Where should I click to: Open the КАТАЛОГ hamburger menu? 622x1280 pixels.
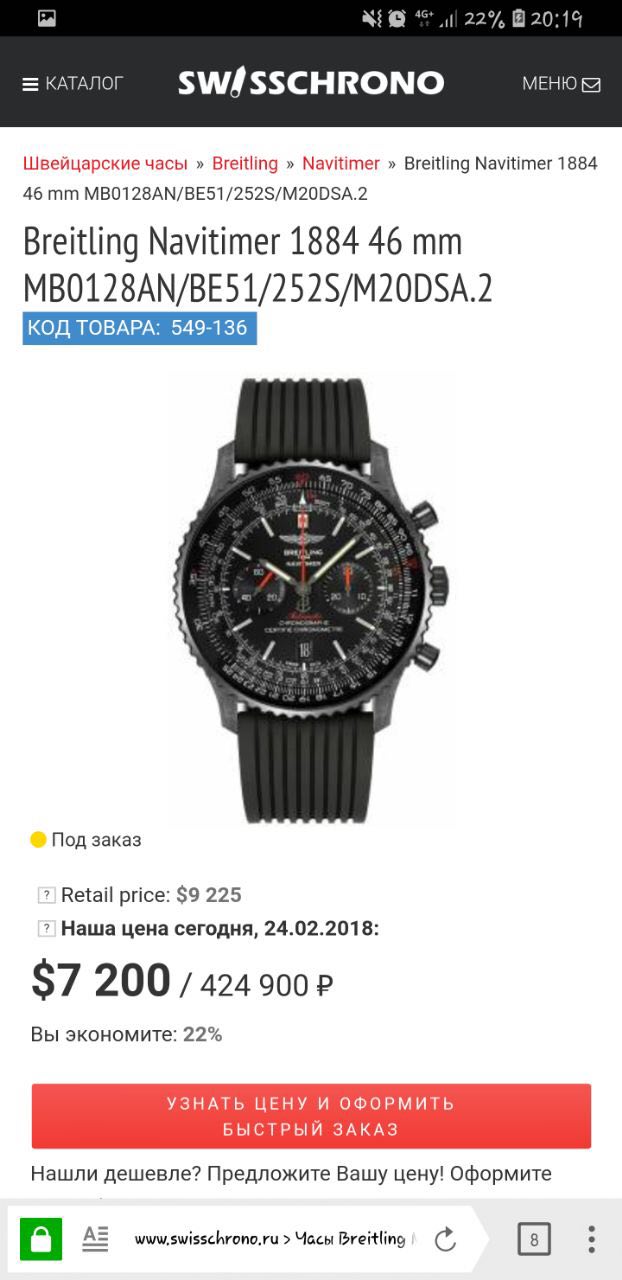pos(72,84)
